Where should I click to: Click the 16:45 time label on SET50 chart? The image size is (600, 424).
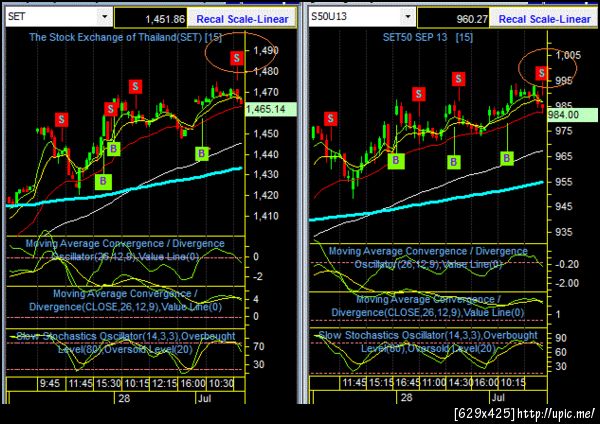coord(407,382)
